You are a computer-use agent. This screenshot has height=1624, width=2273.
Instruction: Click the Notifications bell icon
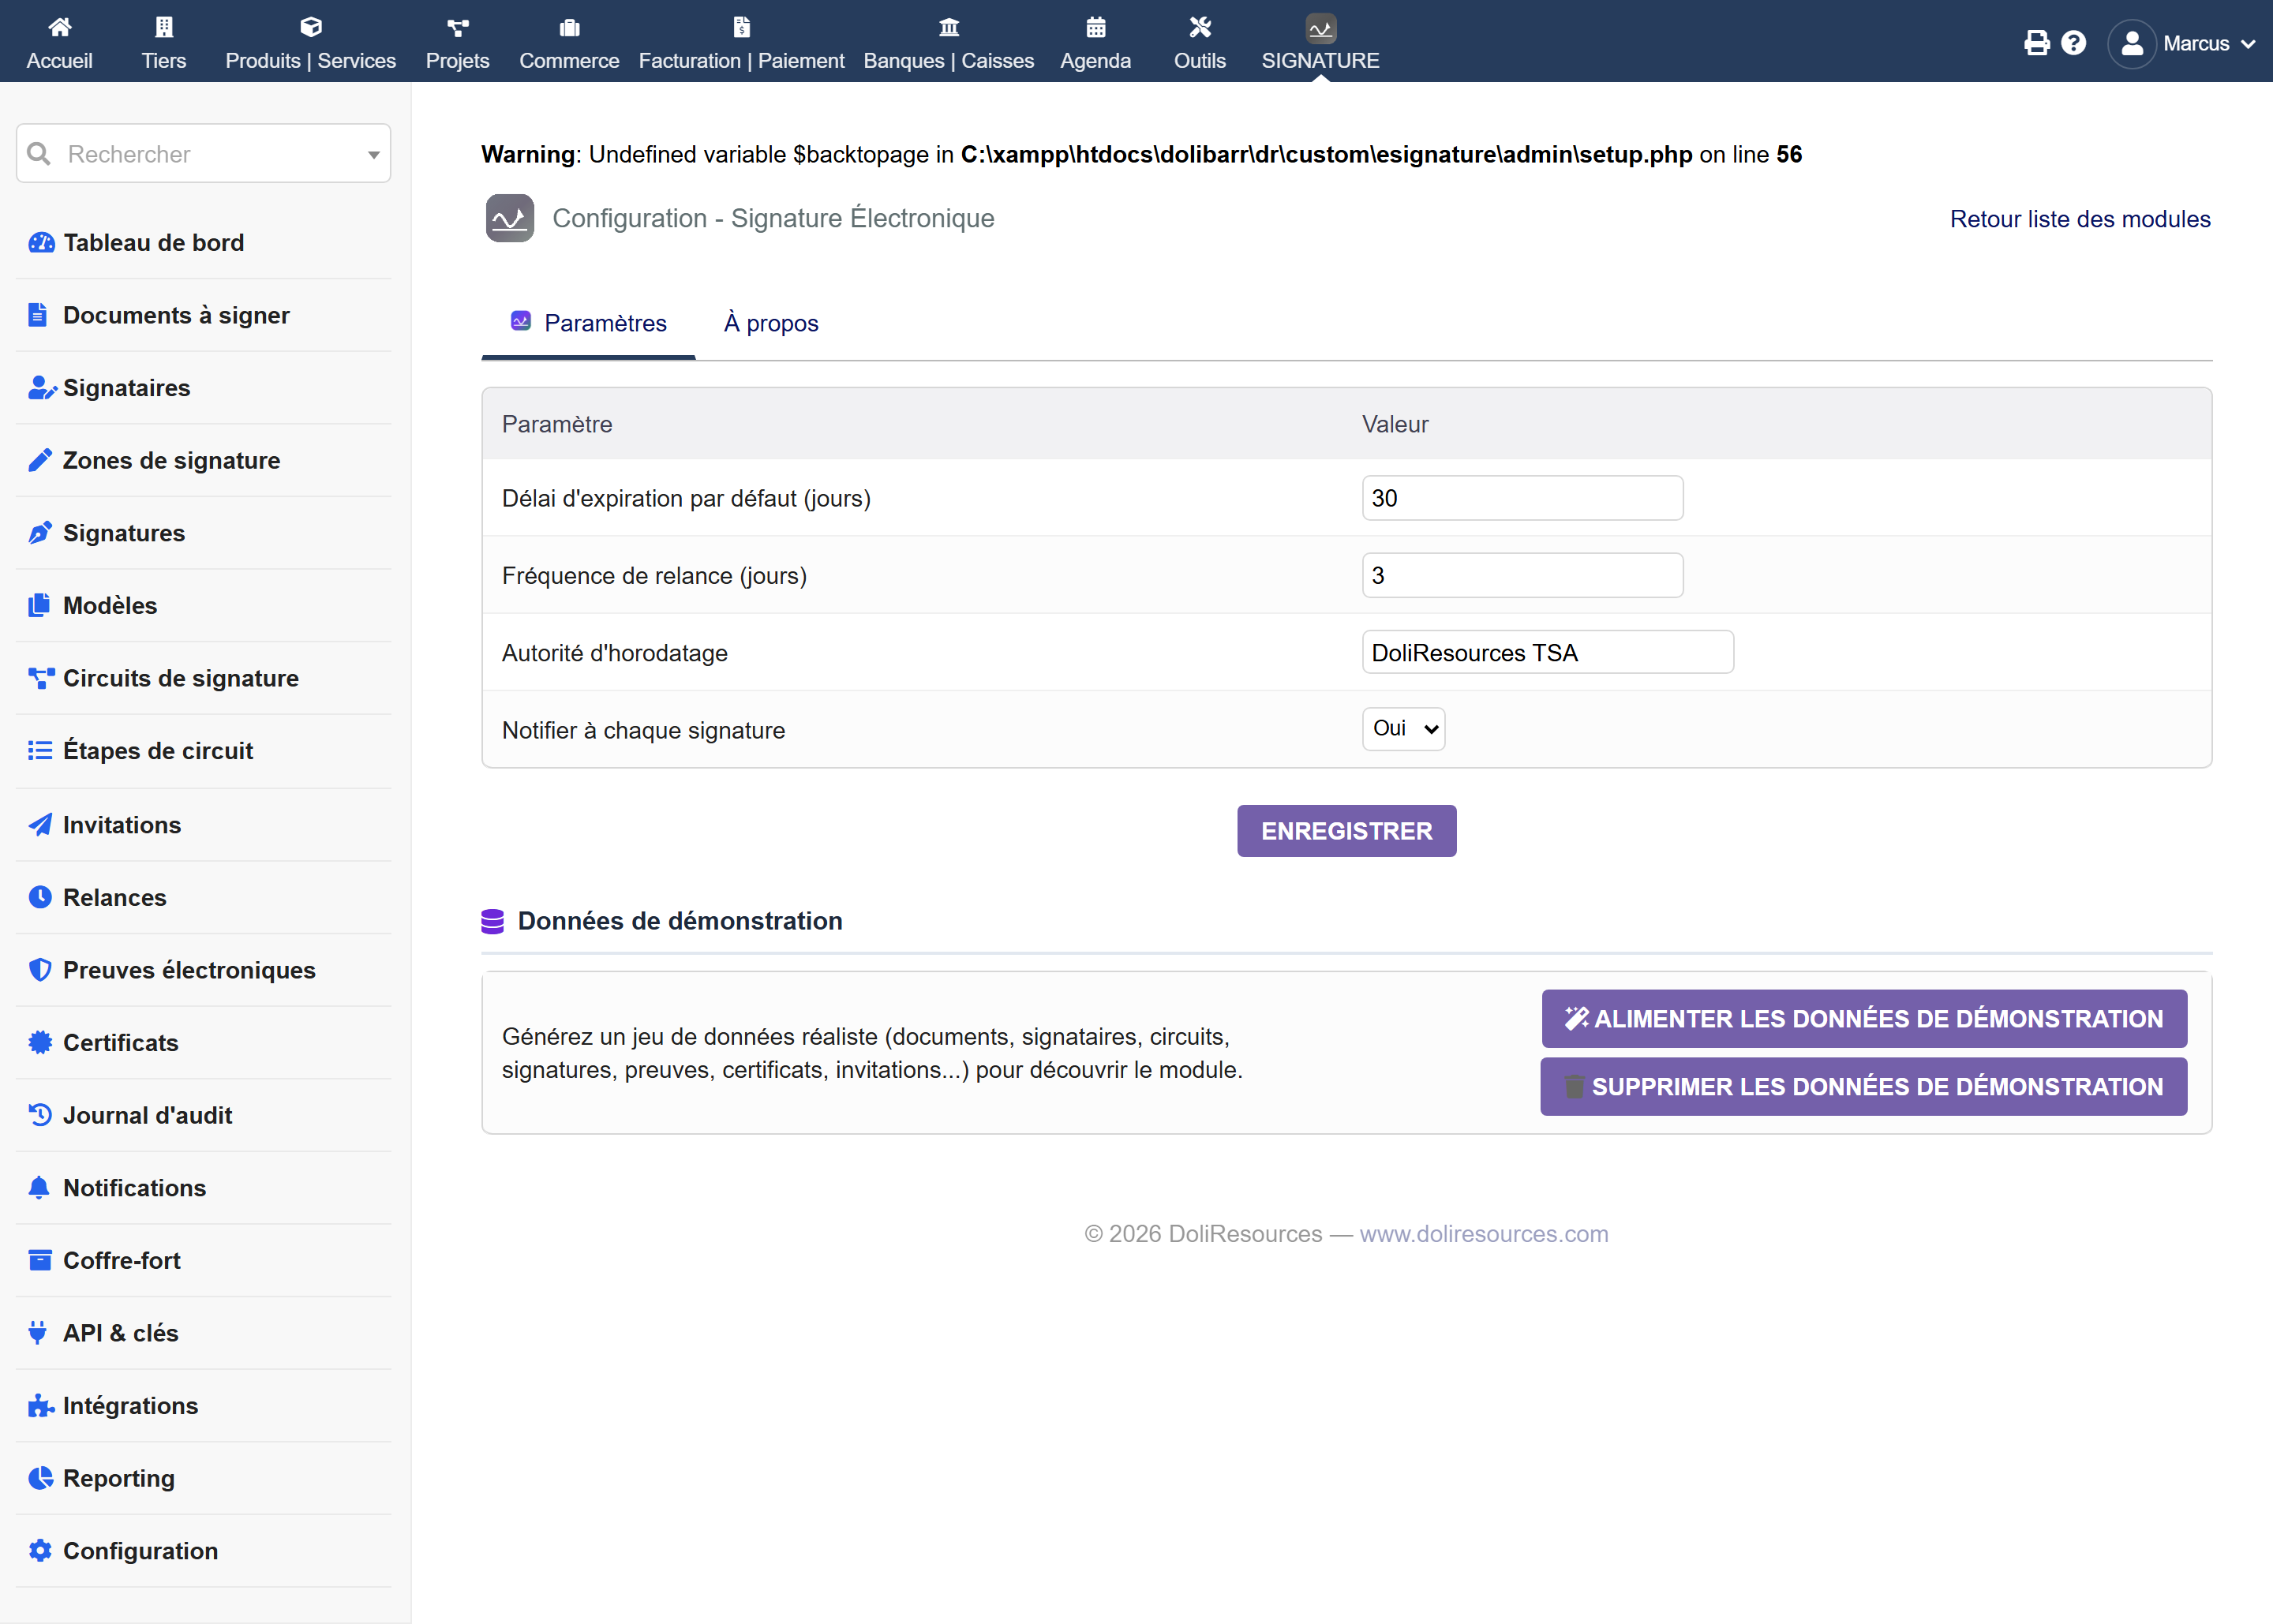39,1188
